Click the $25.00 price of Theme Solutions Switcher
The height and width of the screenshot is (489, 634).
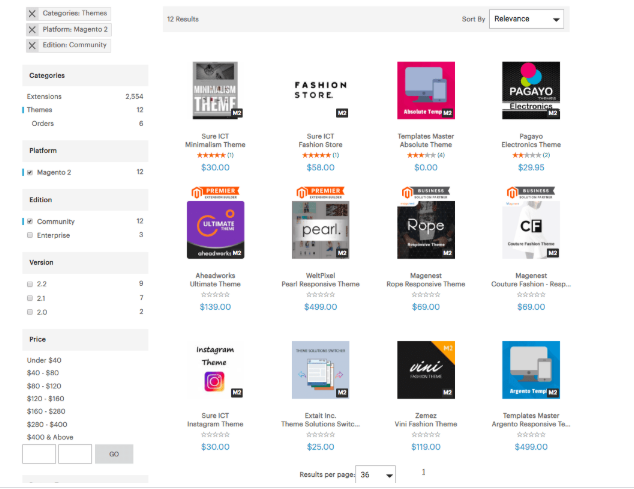320,447
